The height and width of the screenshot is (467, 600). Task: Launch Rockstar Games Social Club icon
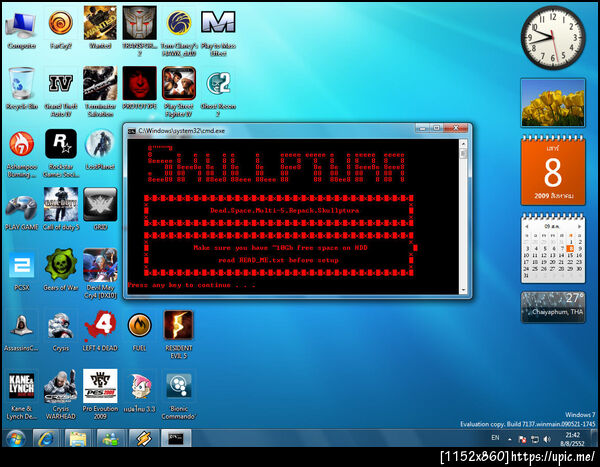61,154
